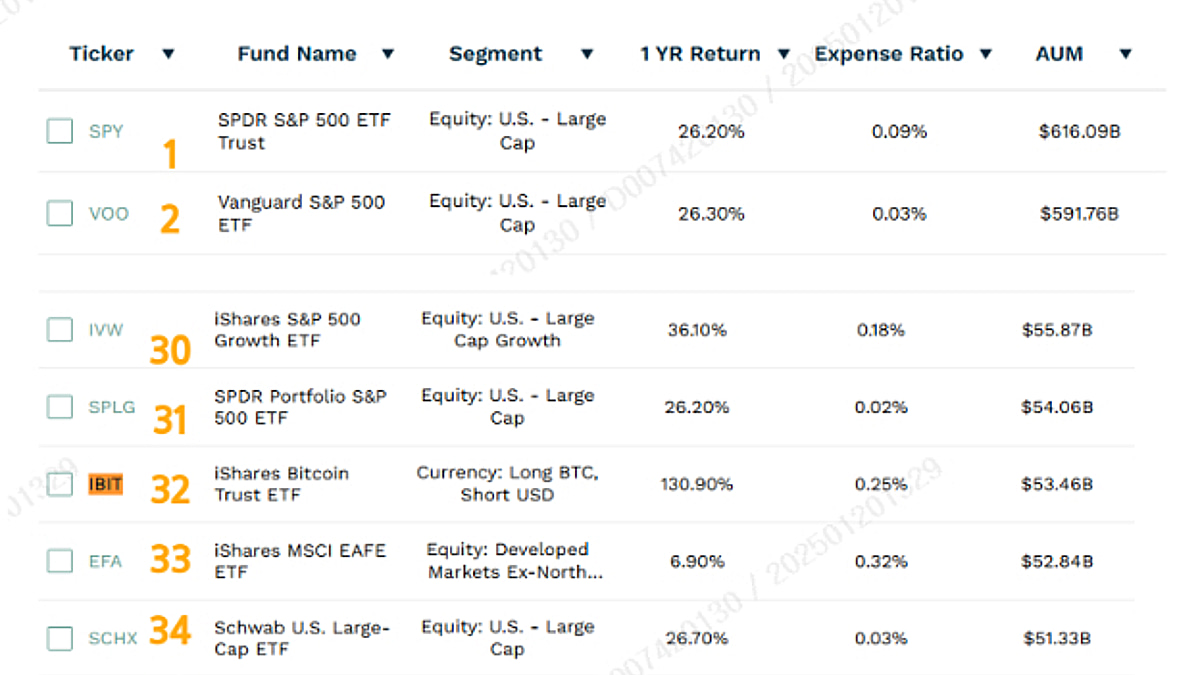Click the EFA ticker link
The height and width of the screenshot is (675, 1200).
(105, 561)
